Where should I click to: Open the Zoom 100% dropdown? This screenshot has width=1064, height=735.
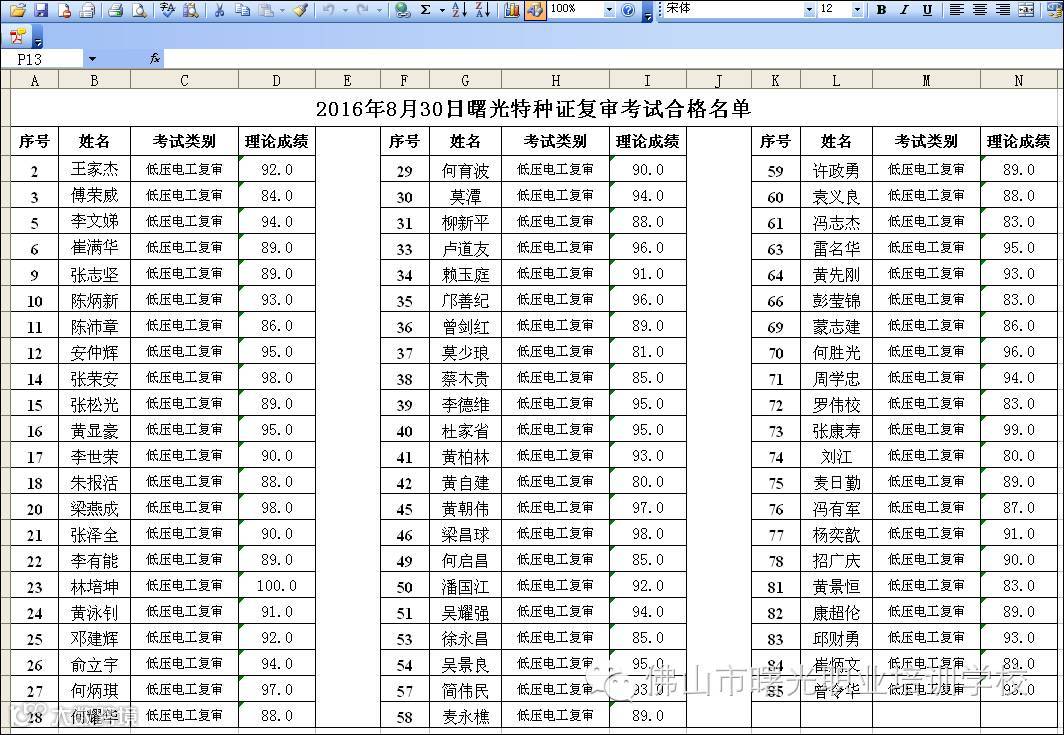609,10
